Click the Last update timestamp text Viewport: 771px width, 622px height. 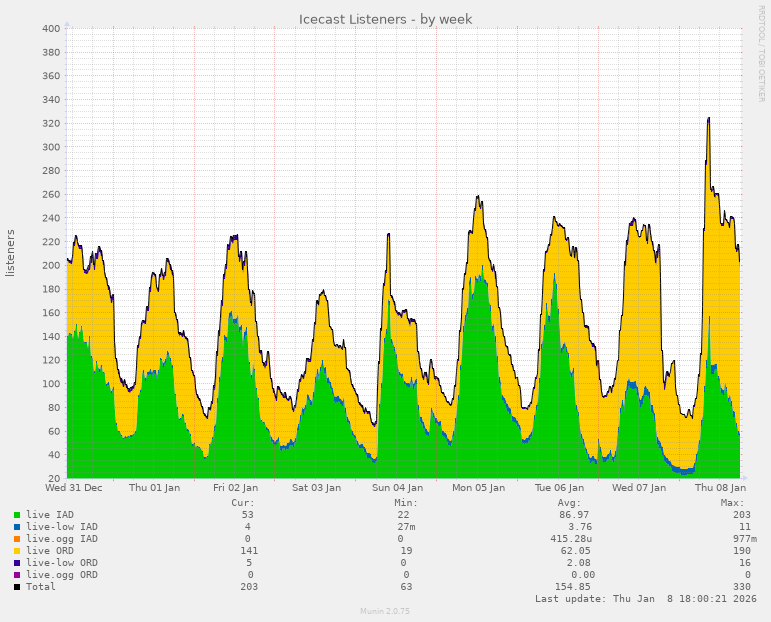point(646,599)
